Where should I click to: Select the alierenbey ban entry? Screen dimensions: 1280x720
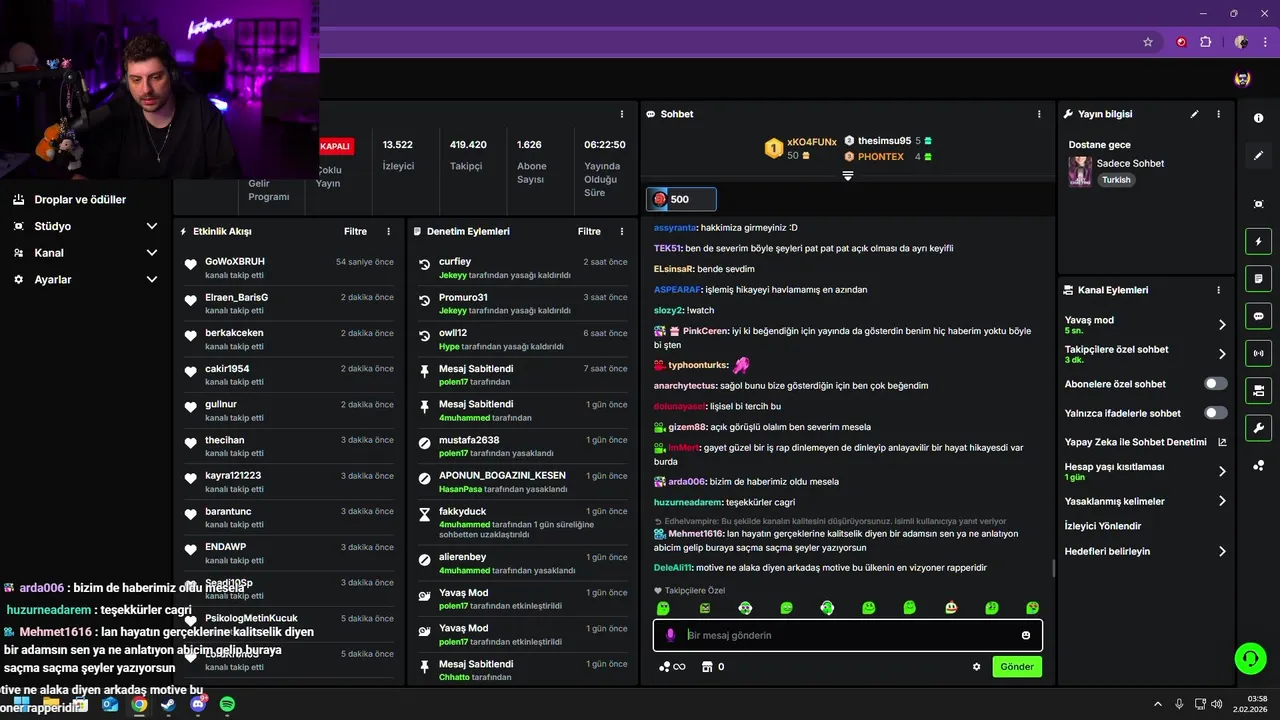[523, 563]
